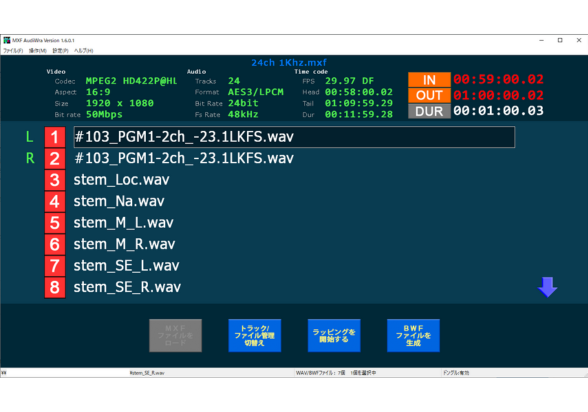
Task: Select the stem_Na.wav track entry
Action: tap(119, 201)
